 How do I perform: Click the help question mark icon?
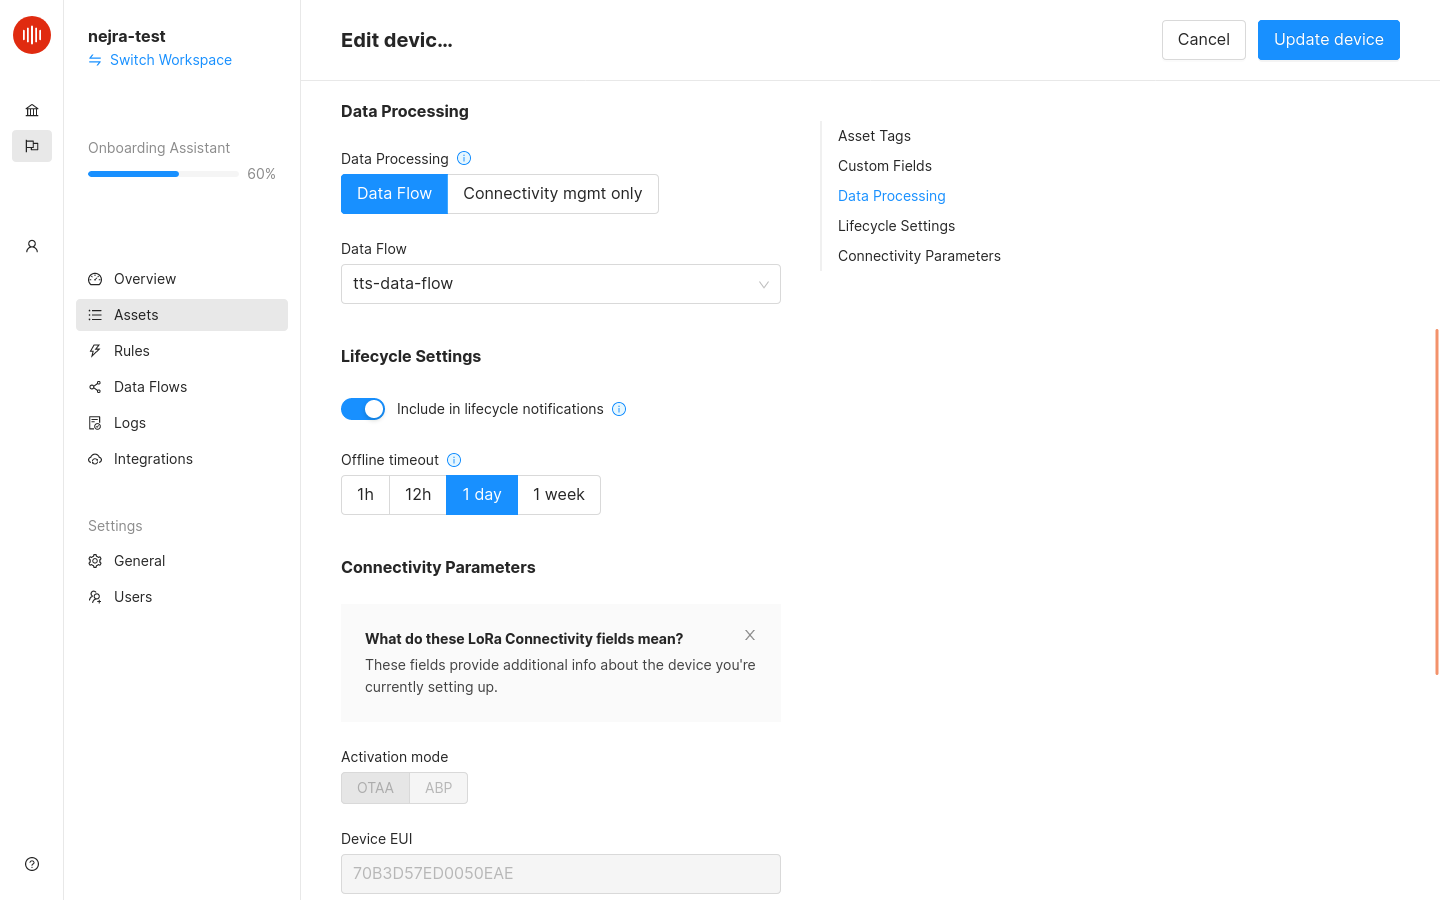click(x=31, y=863)
